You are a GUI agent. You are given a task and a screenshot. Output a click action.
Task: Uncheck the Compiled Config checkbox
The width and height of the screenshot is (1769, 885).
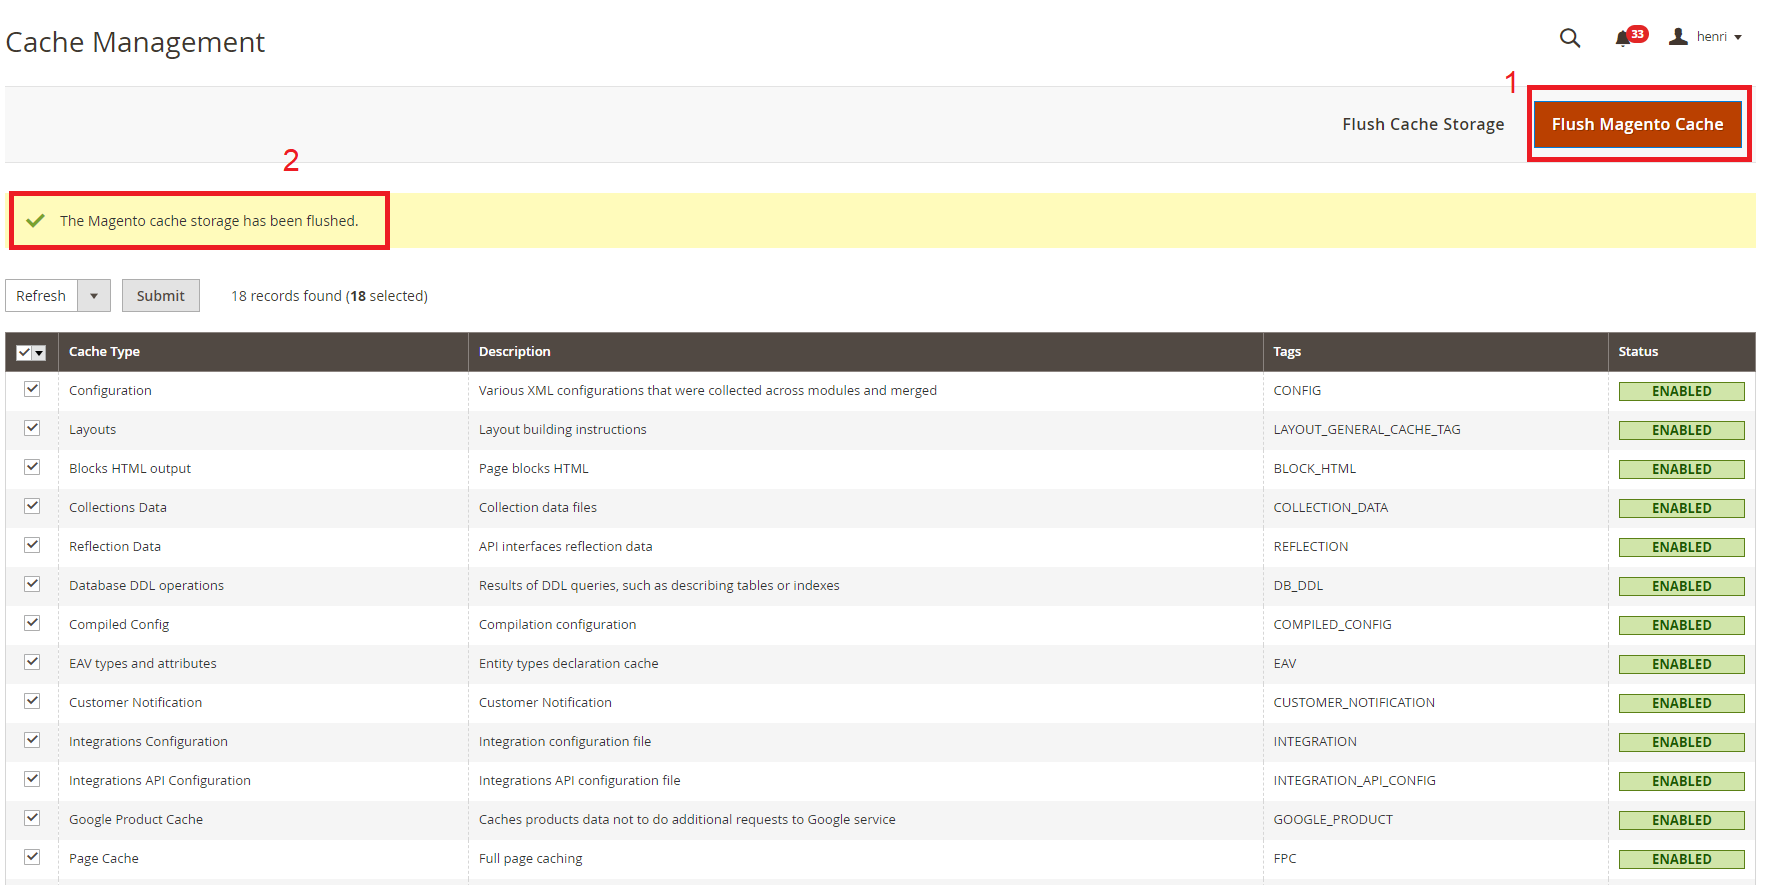[32, 623]
